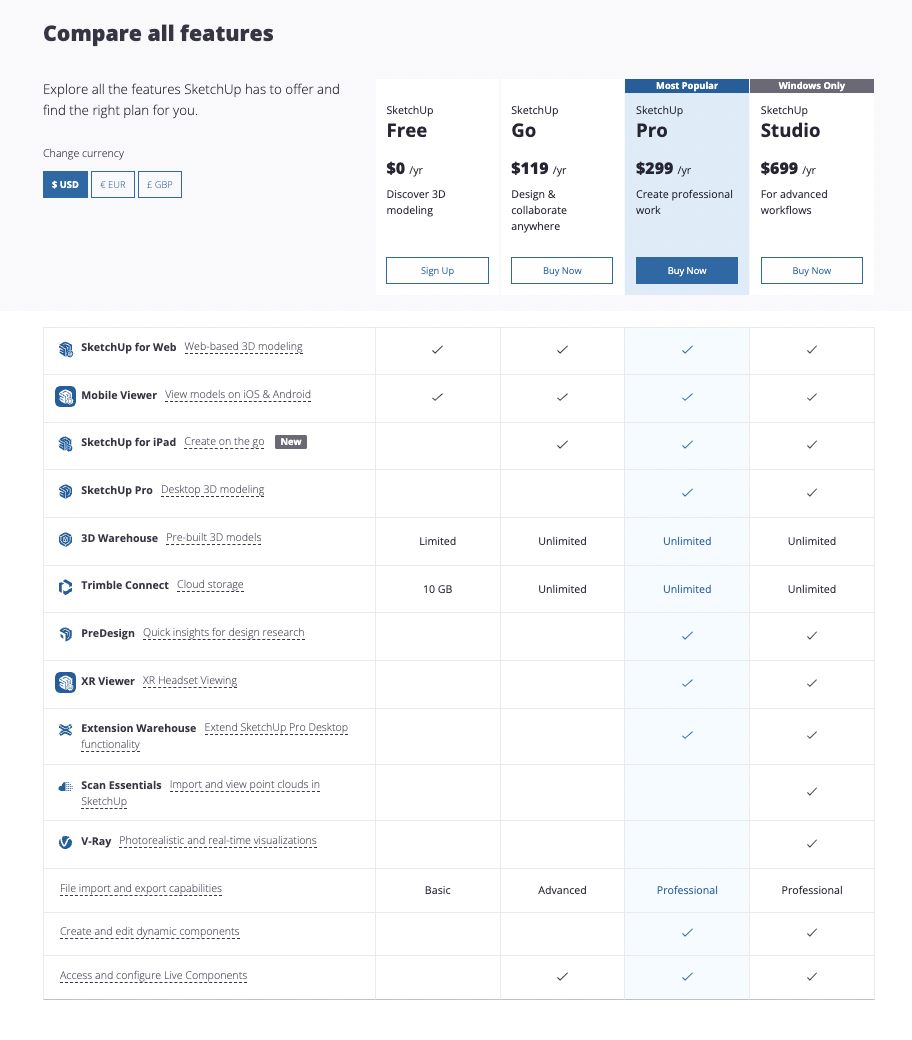The image size is (912, 1040).
Task: Click the XR Viewer icon
Action: tap(65, 682)
